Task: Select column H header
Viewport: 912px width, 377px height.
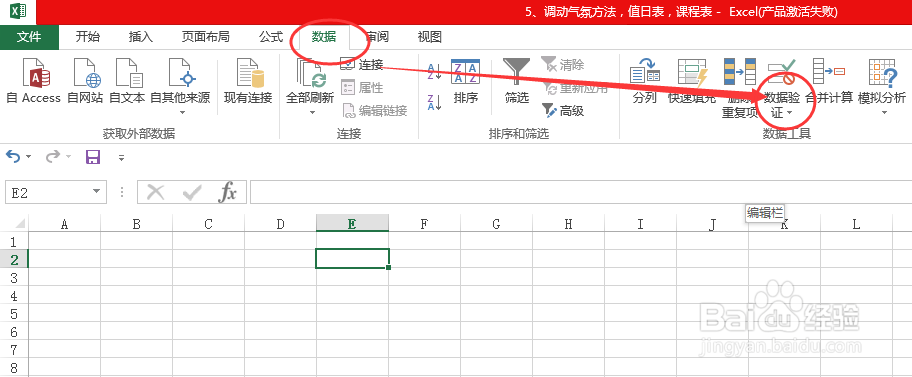Action: click(x=569, y=224)
